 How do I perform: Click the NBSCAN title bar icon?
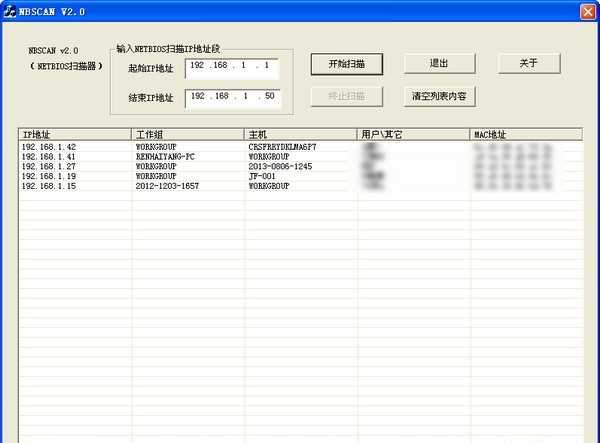[x=9, y=11]
